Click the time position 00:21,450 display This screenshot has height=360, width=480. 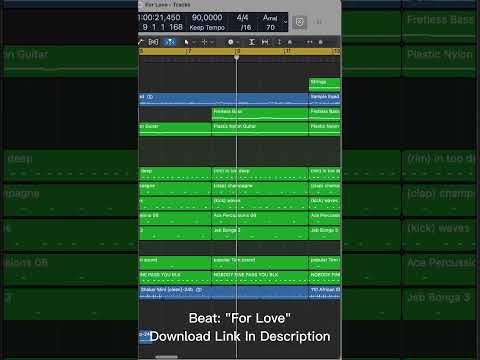[160, 17]
